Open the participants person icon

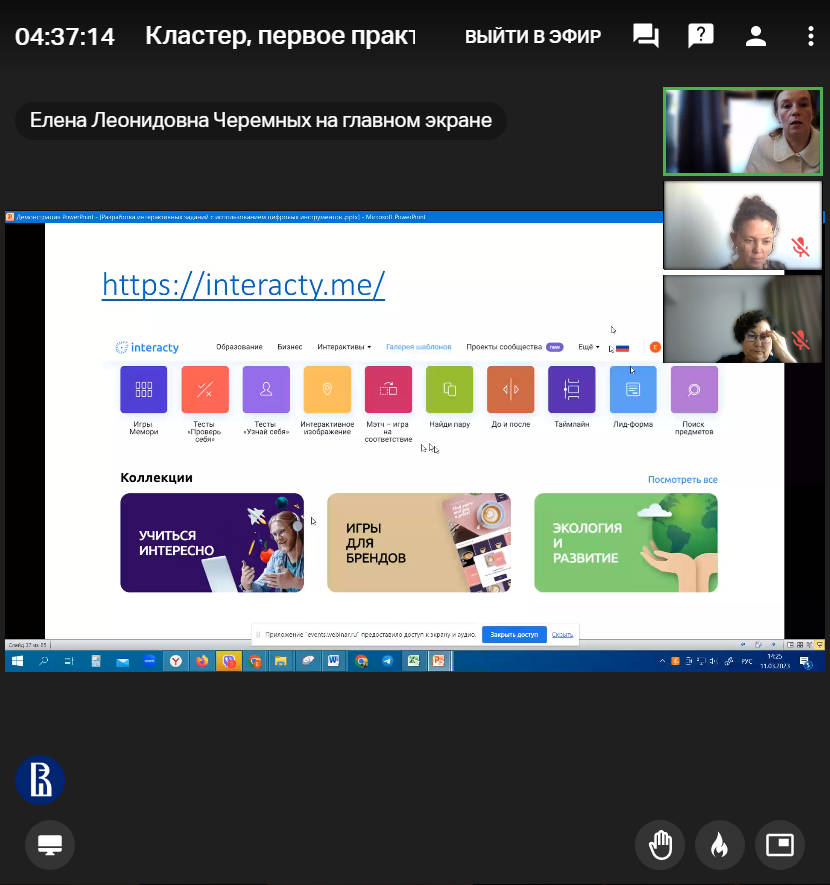tap(756, 37)
